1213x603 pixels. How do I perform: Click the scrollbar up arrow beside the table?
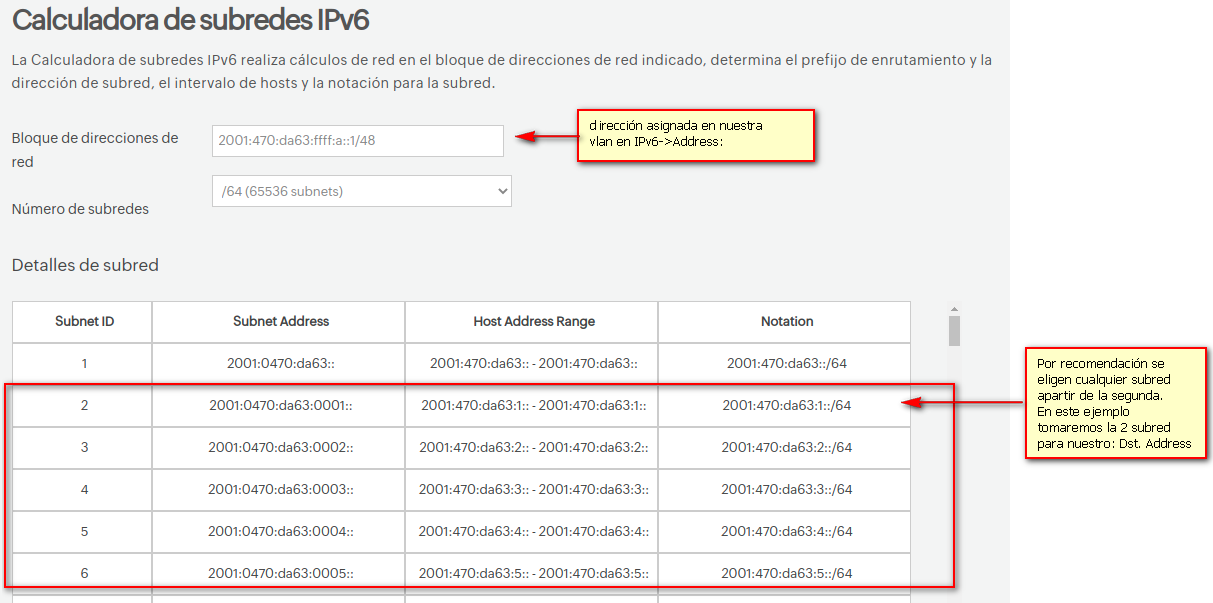point(953,309)
